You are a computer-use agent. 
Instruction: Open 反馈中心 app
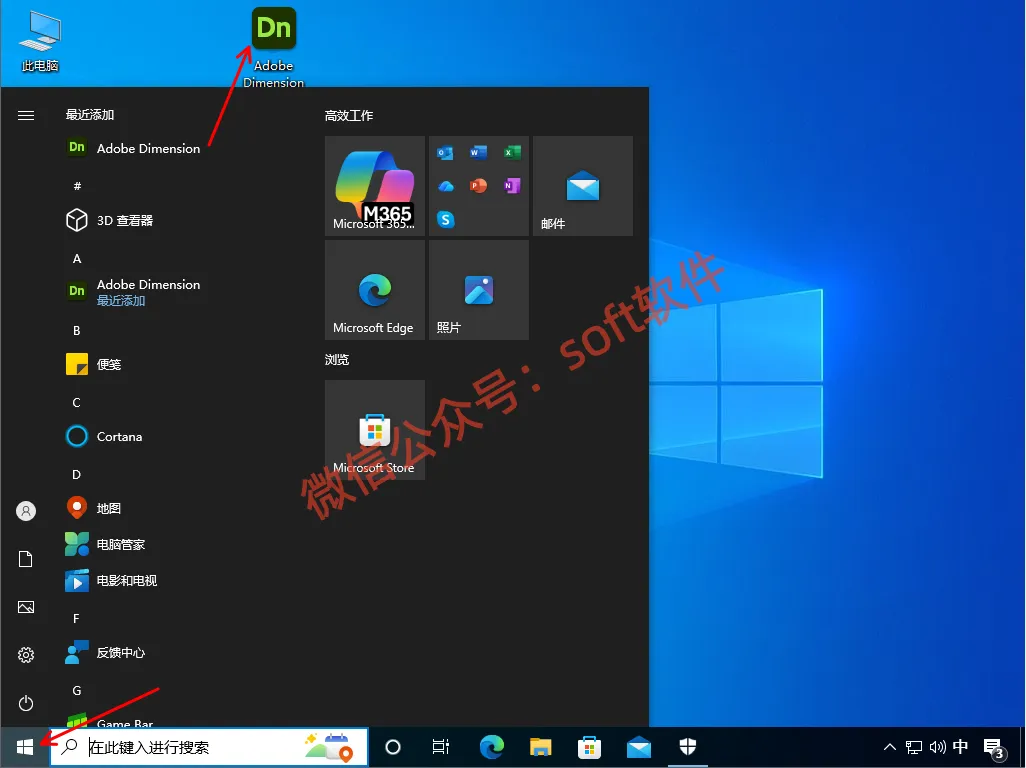tap(106, 652)
